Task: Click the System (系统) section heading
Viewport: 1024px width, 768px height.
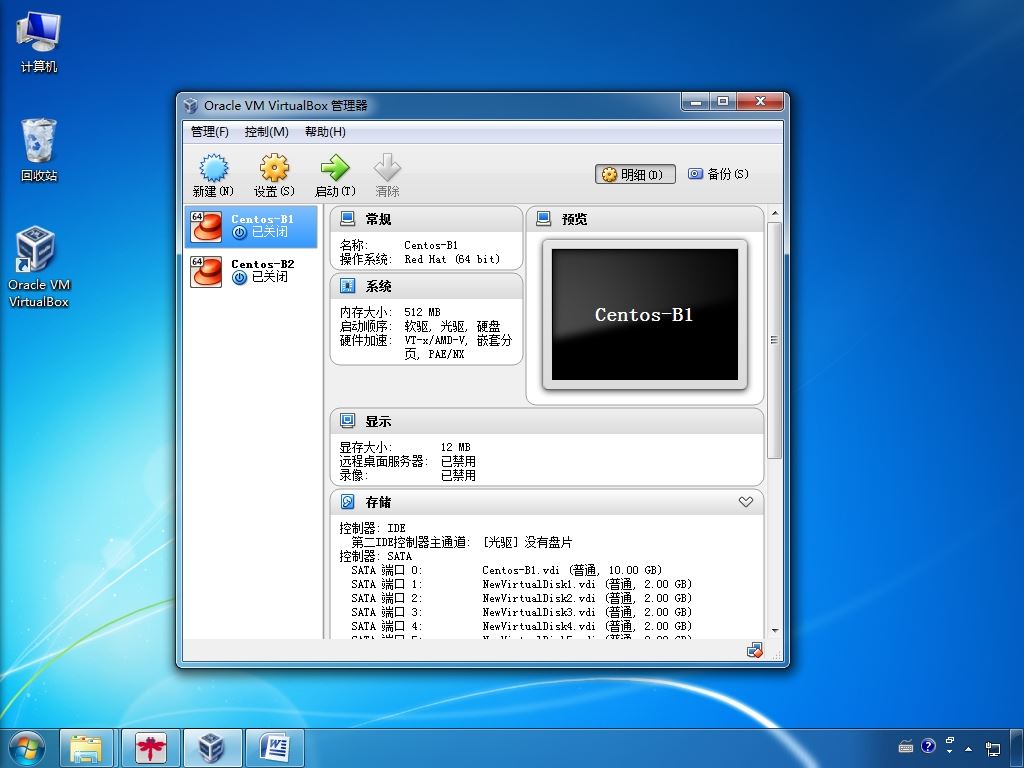Action: click(x=378, y=287)
